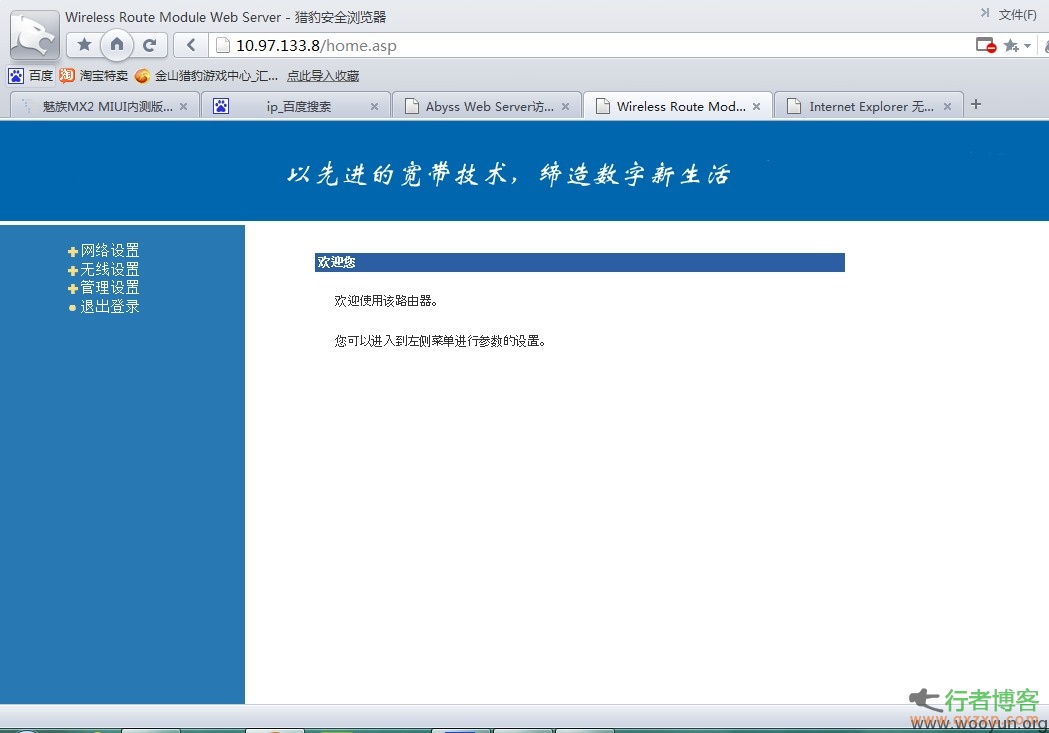Open dropdown arrow beside the star-plus icon
Screen dimensions: 1049x733
(x=1027, y=46)
